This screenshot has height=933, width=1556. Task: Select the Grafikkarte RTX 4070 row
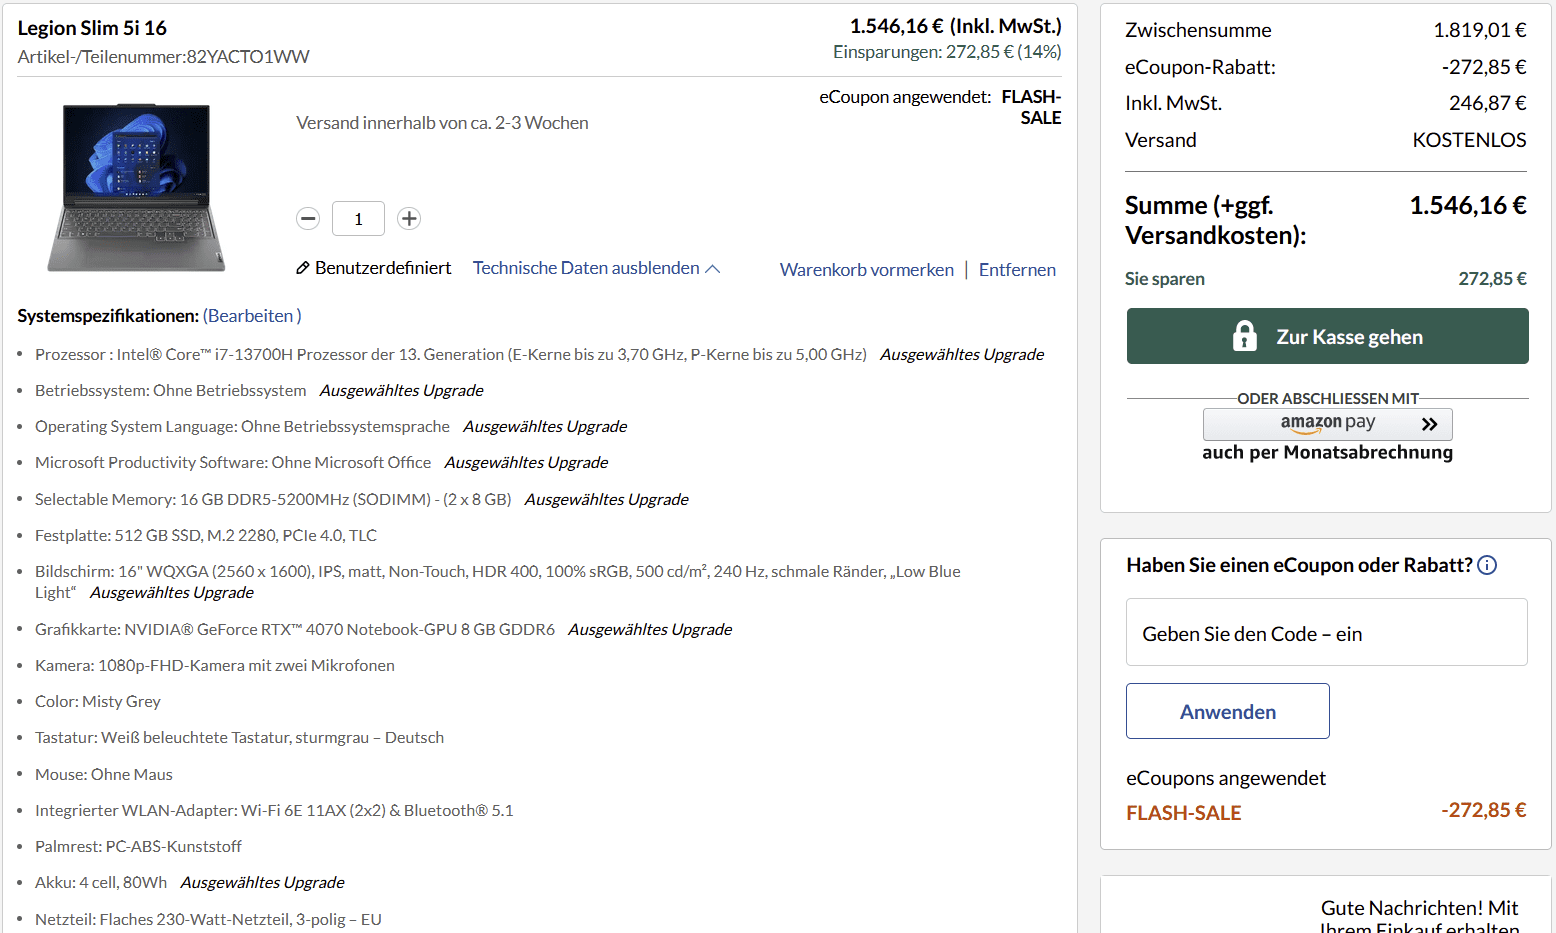pos(383,630)
